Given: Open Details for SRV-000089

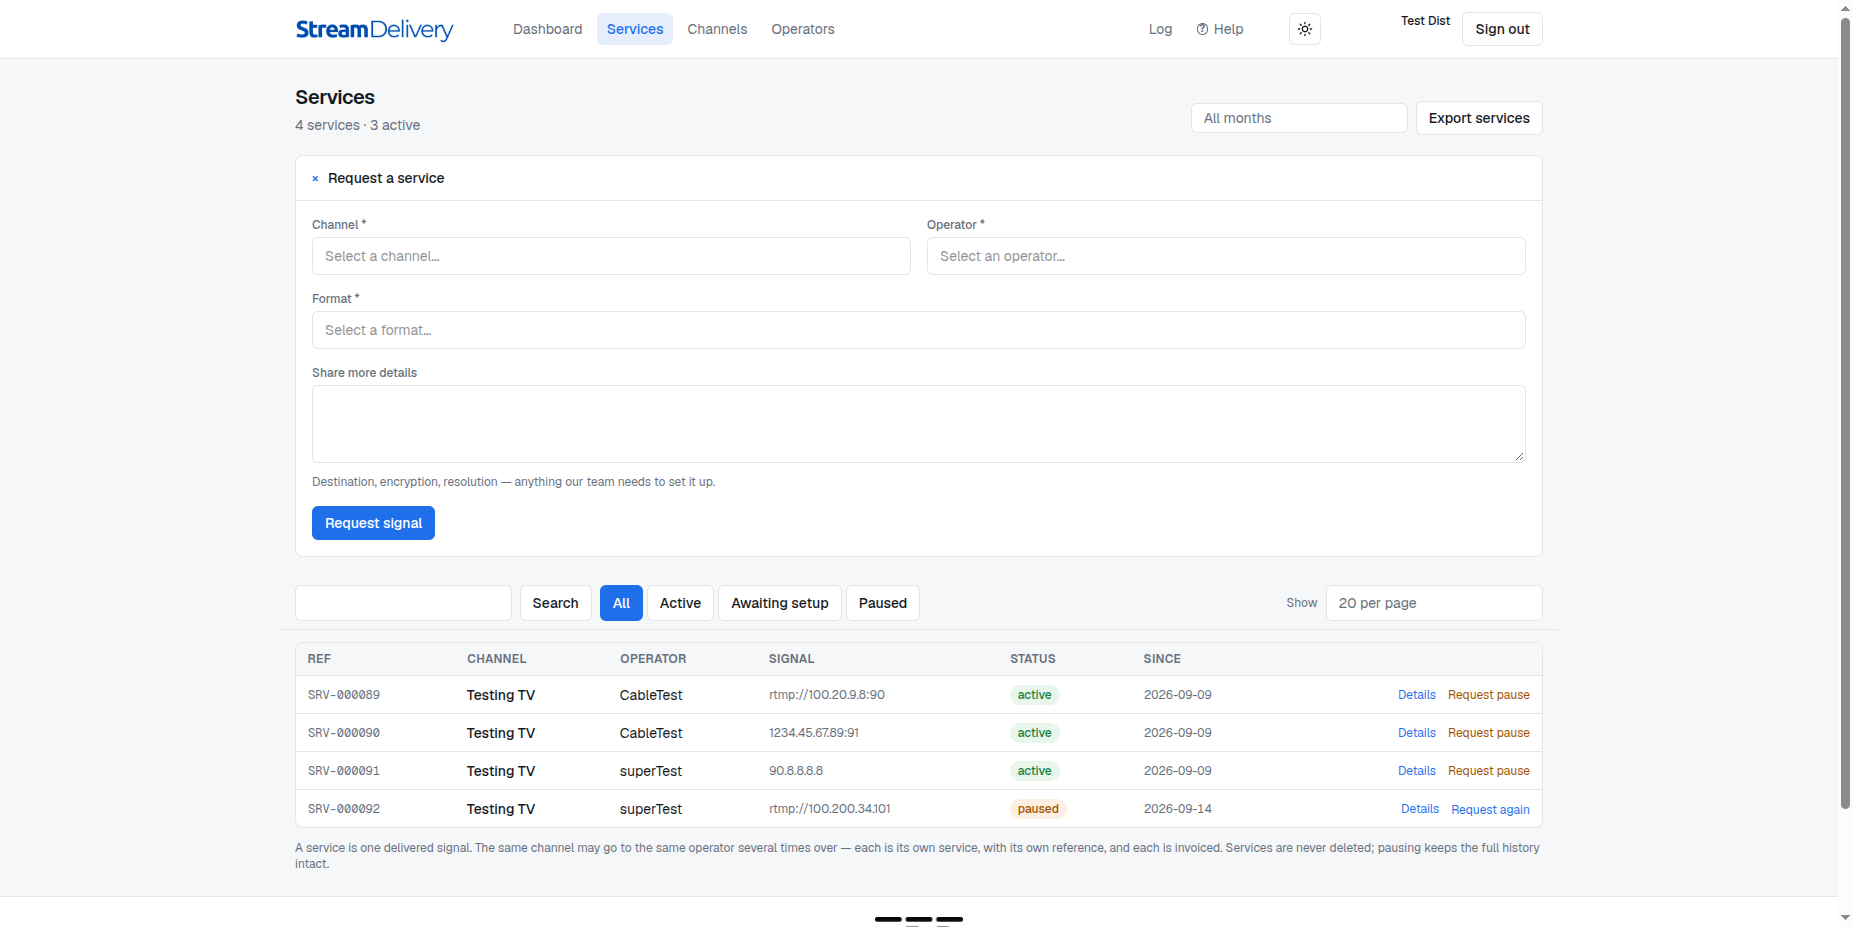Looking at the screenshot, I should click(1416, 695).
